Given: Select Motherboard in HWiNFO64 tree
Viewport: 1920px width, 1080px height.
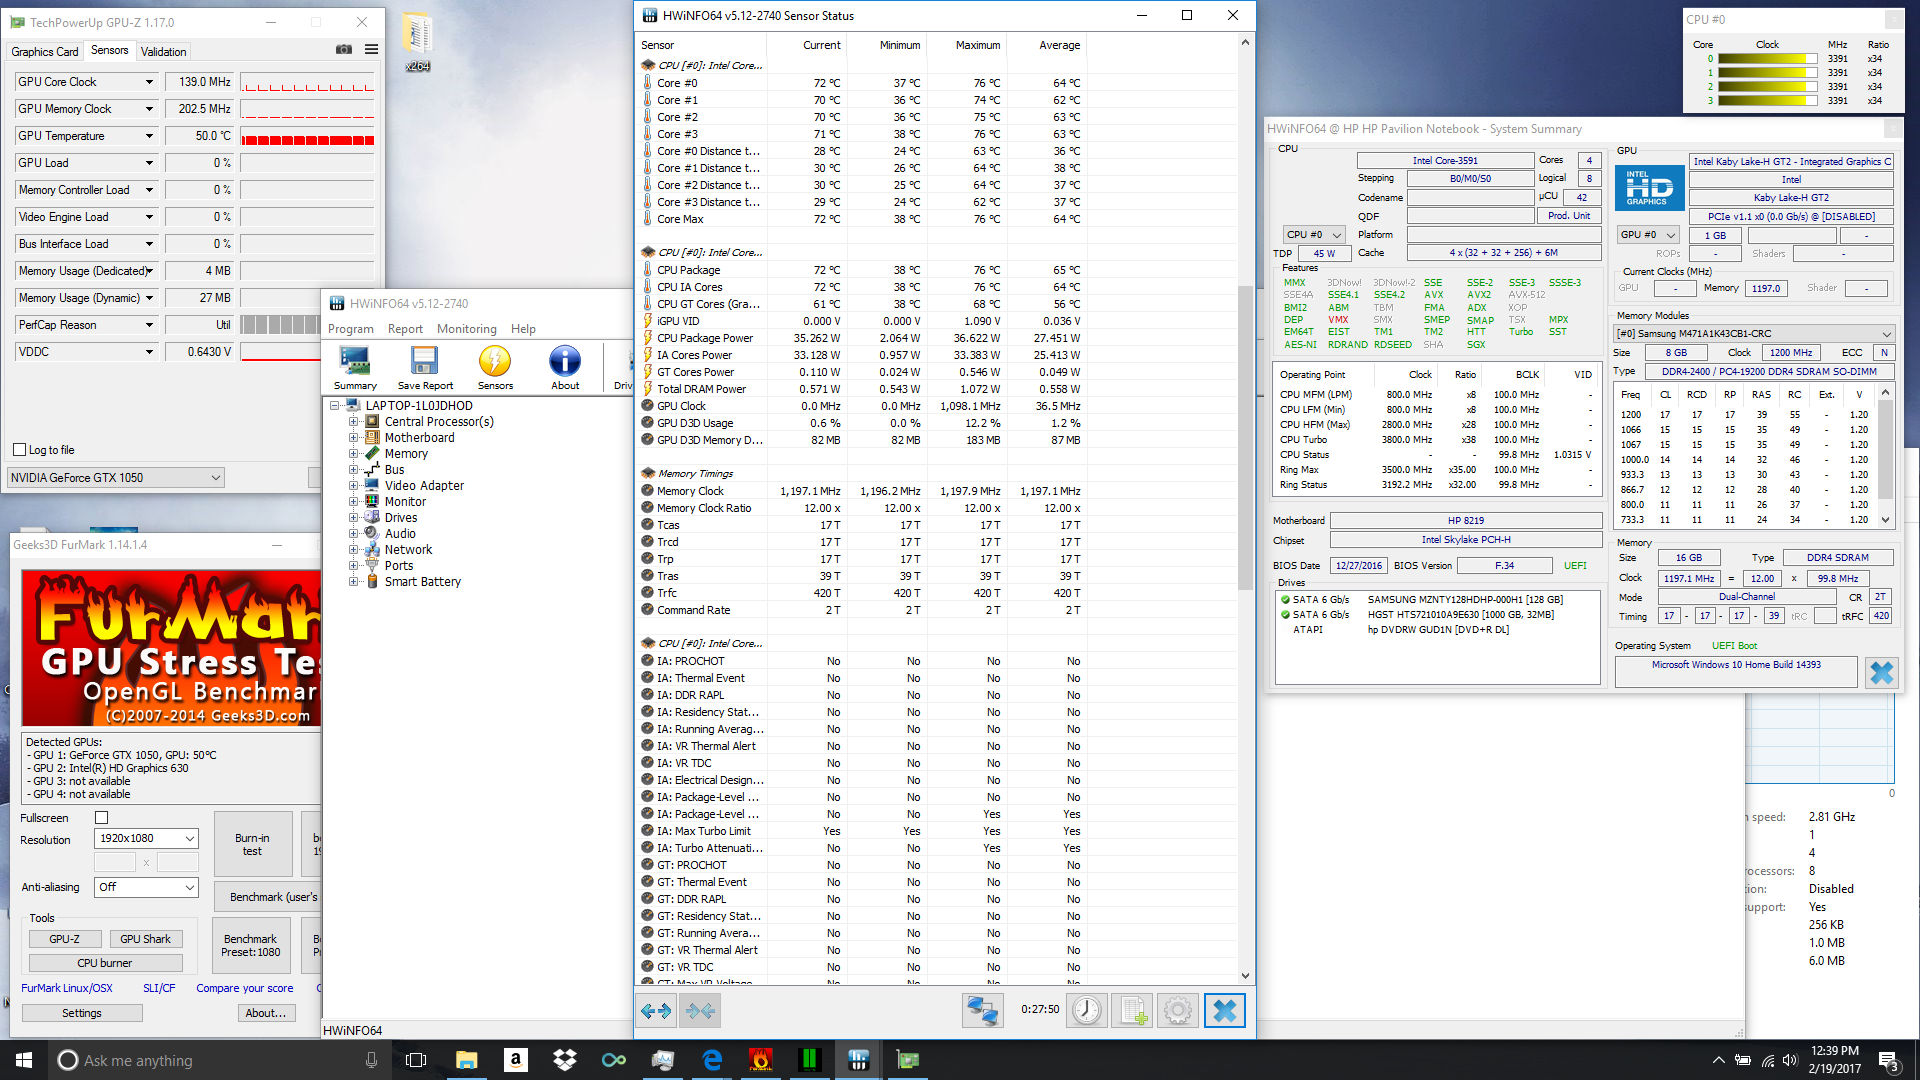Looking at the screenshot, I should [419, 438].
